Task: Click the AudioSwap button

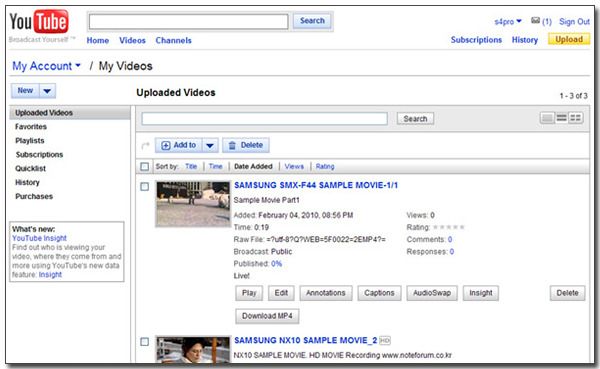Action: pyautogui.click(x=432, y=293)
